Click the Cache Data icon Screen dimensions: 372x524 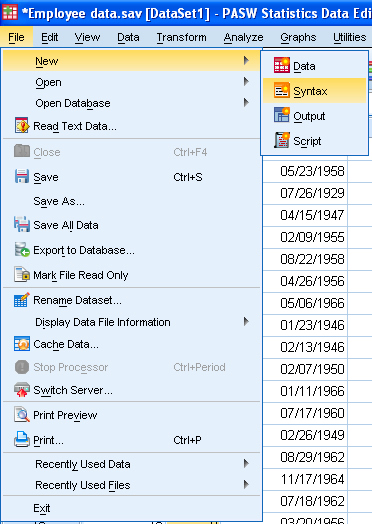[x=22, y=344]
